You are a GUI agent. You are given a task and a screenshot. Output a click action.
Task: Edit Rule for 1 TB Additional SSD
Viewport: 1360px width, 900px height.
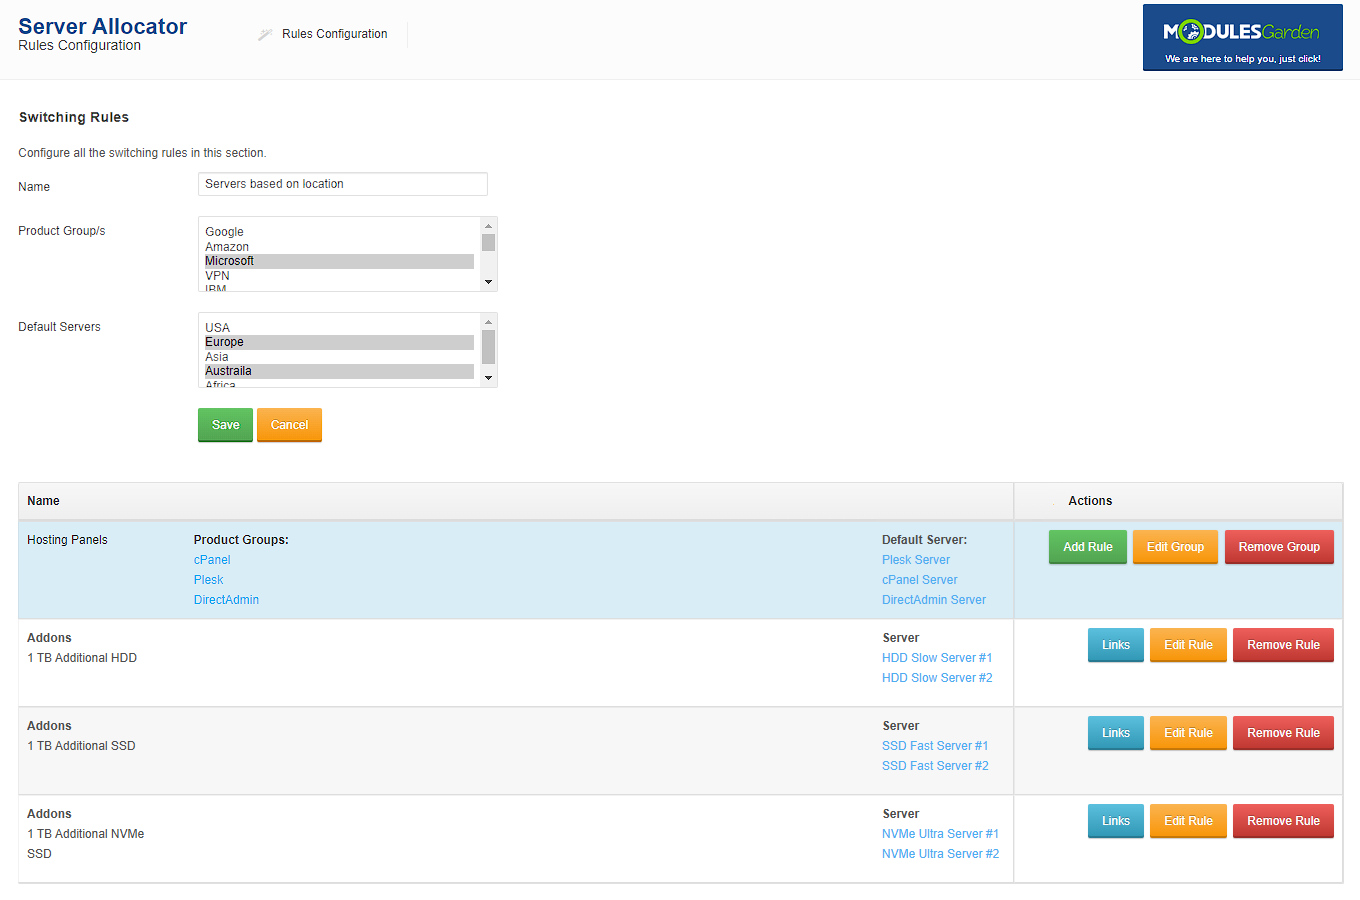(x=1187, y=733)
